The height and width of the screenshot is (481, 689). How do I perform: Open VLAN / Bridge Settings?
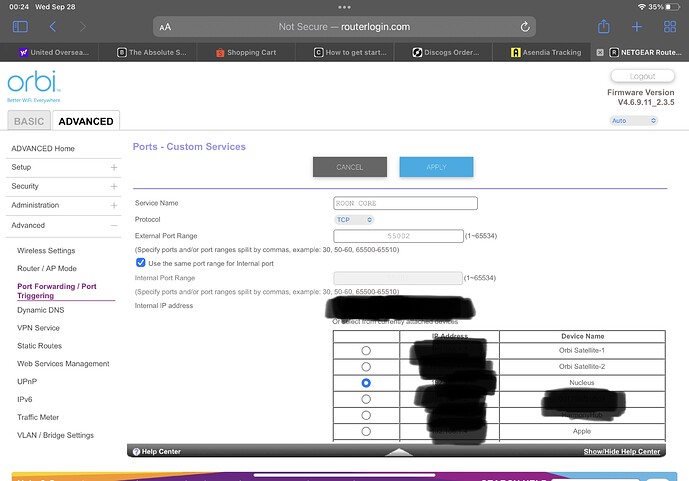pyautogui.click(x=55, y=435)
